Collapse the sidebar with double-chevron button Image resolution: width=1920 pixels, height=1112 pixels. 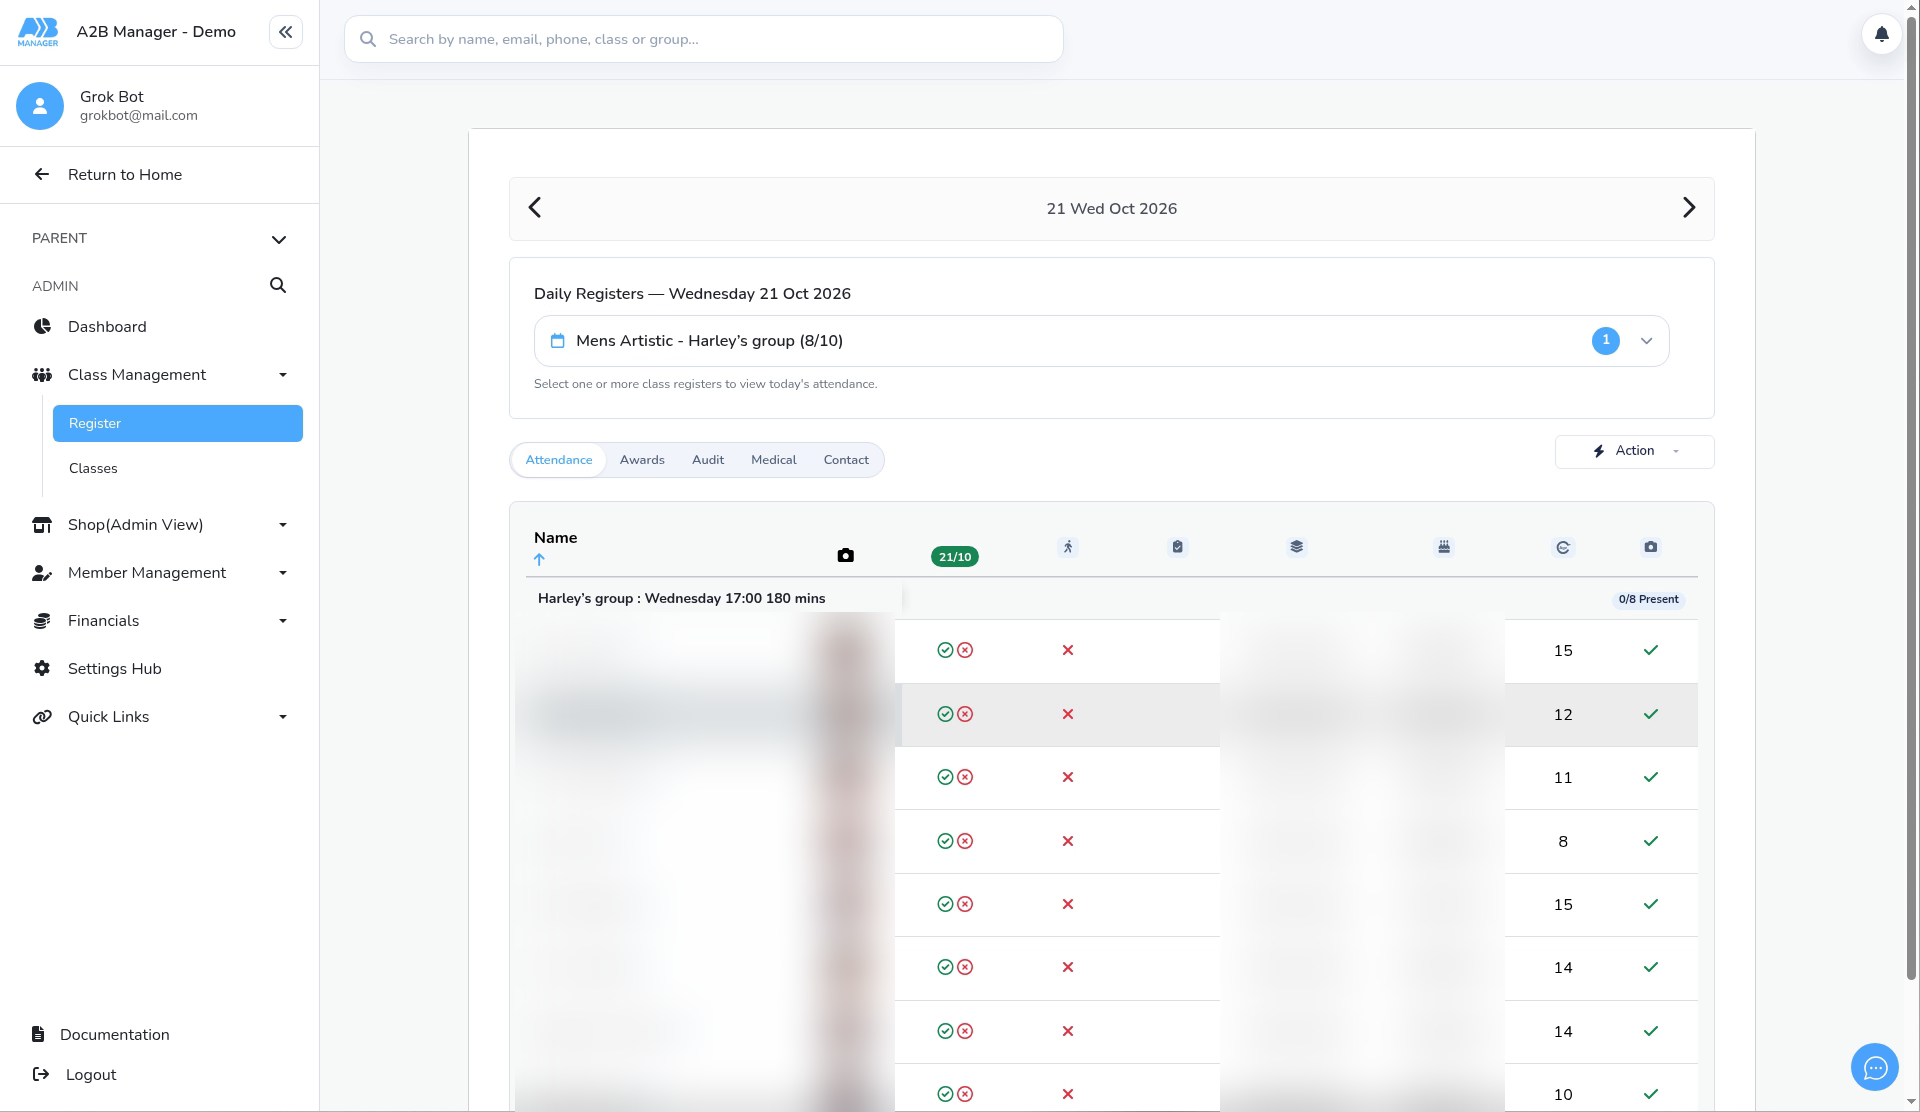pos(285,32)
